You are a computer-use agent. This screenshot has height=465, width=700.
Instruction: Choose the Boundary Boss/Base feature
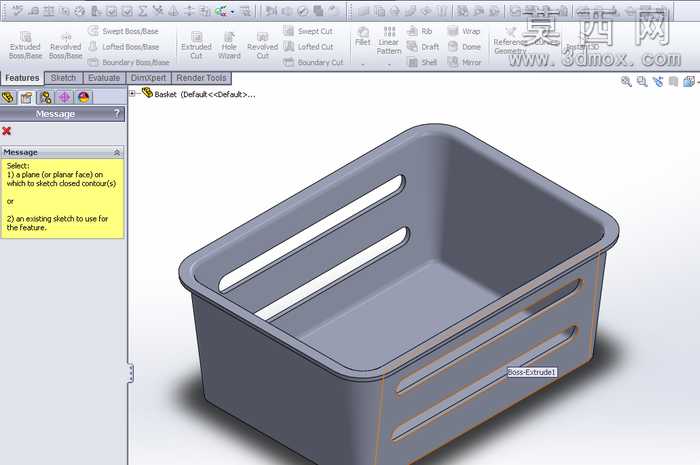click(x=129, y=62)
